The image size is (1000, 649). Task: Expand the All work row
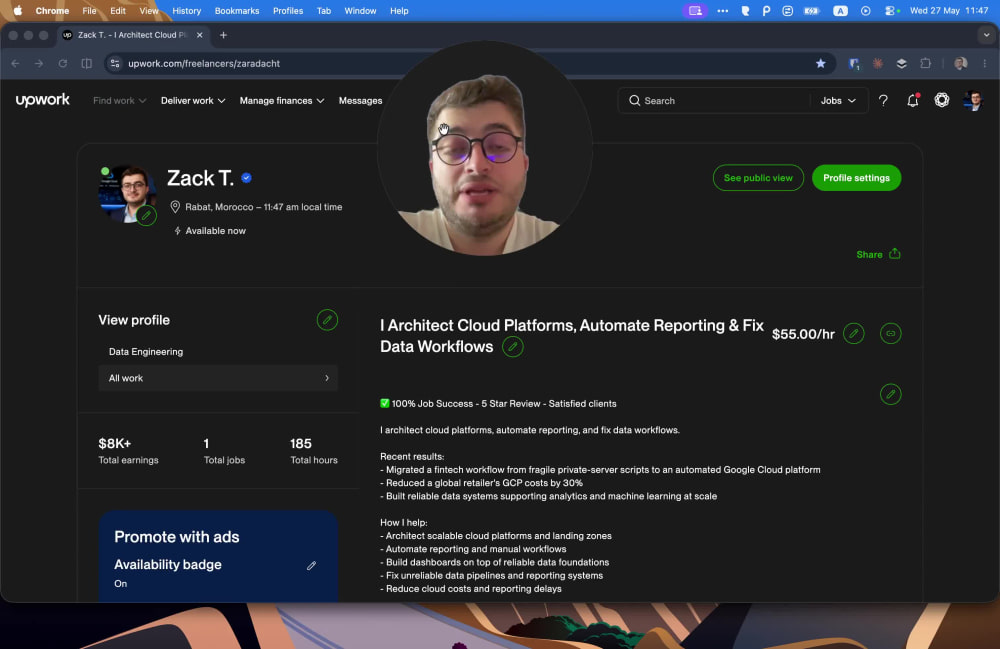click(218, 378)
